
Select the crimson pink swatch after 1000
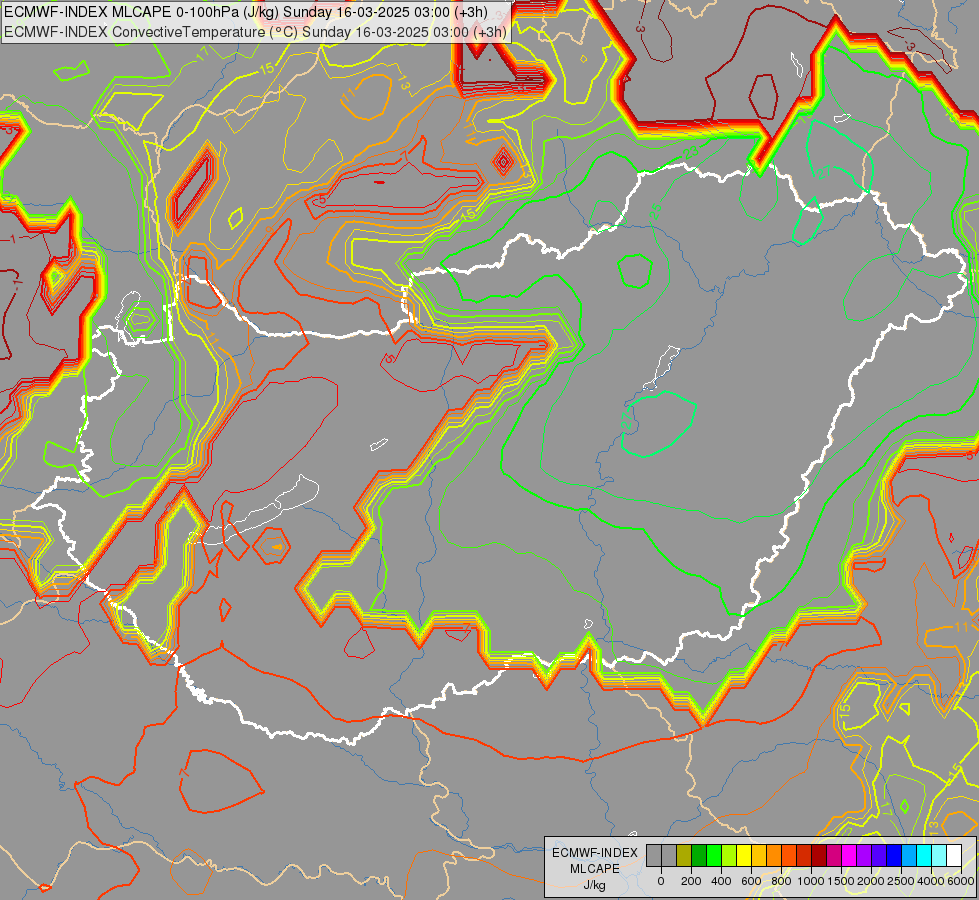pyautogui.click(x=835, y=855)
